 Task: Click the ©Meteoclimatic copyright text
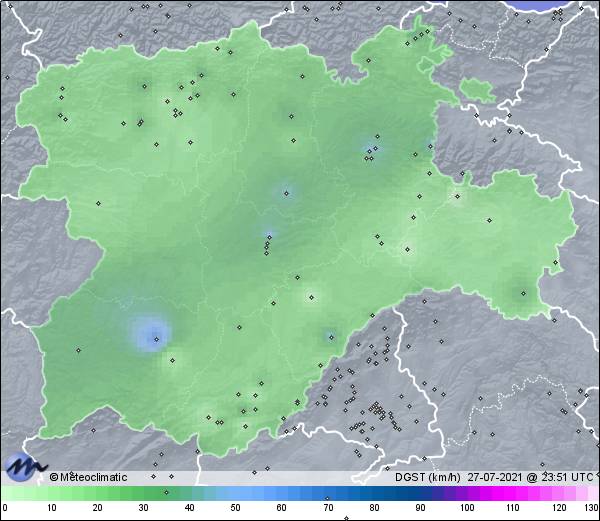(88, 477)
